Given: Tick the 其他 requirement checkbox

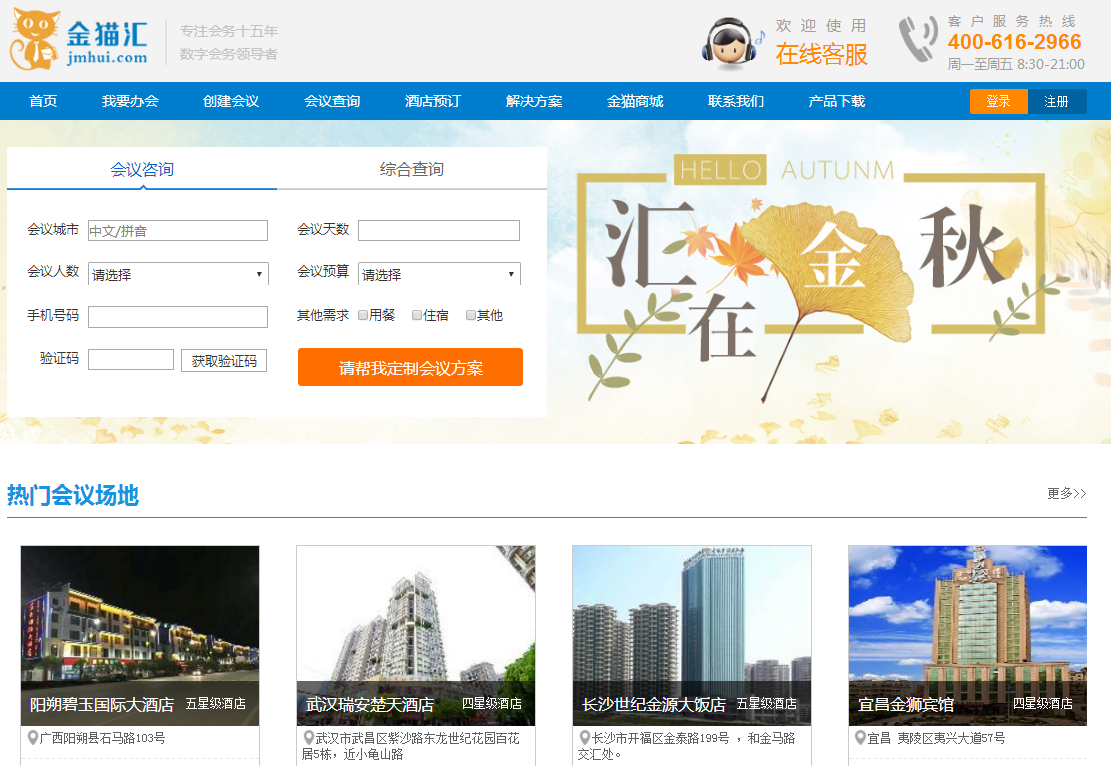Looking at the screenshot, I should [471, 315].
